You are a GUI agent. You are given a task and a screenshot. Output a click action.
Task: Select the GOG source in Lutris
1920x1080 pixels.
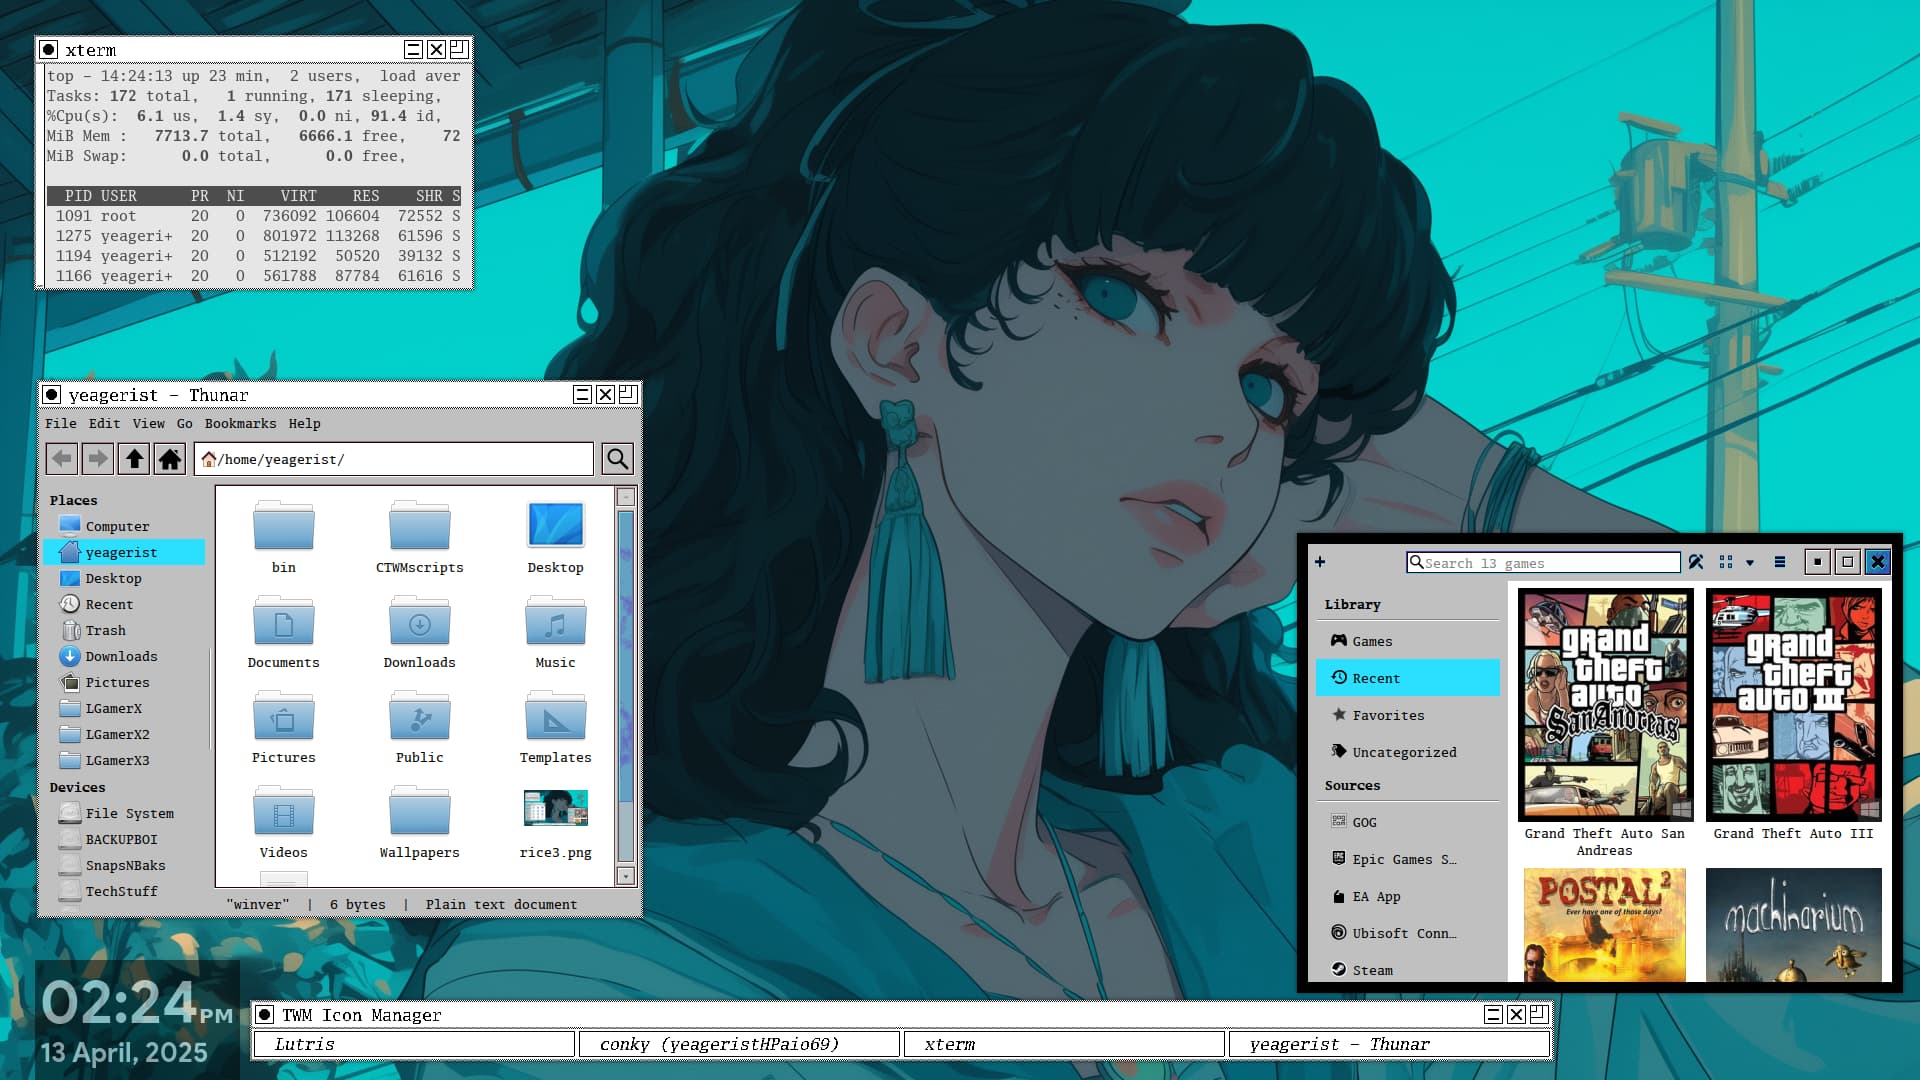click(x=1408, y=822)
